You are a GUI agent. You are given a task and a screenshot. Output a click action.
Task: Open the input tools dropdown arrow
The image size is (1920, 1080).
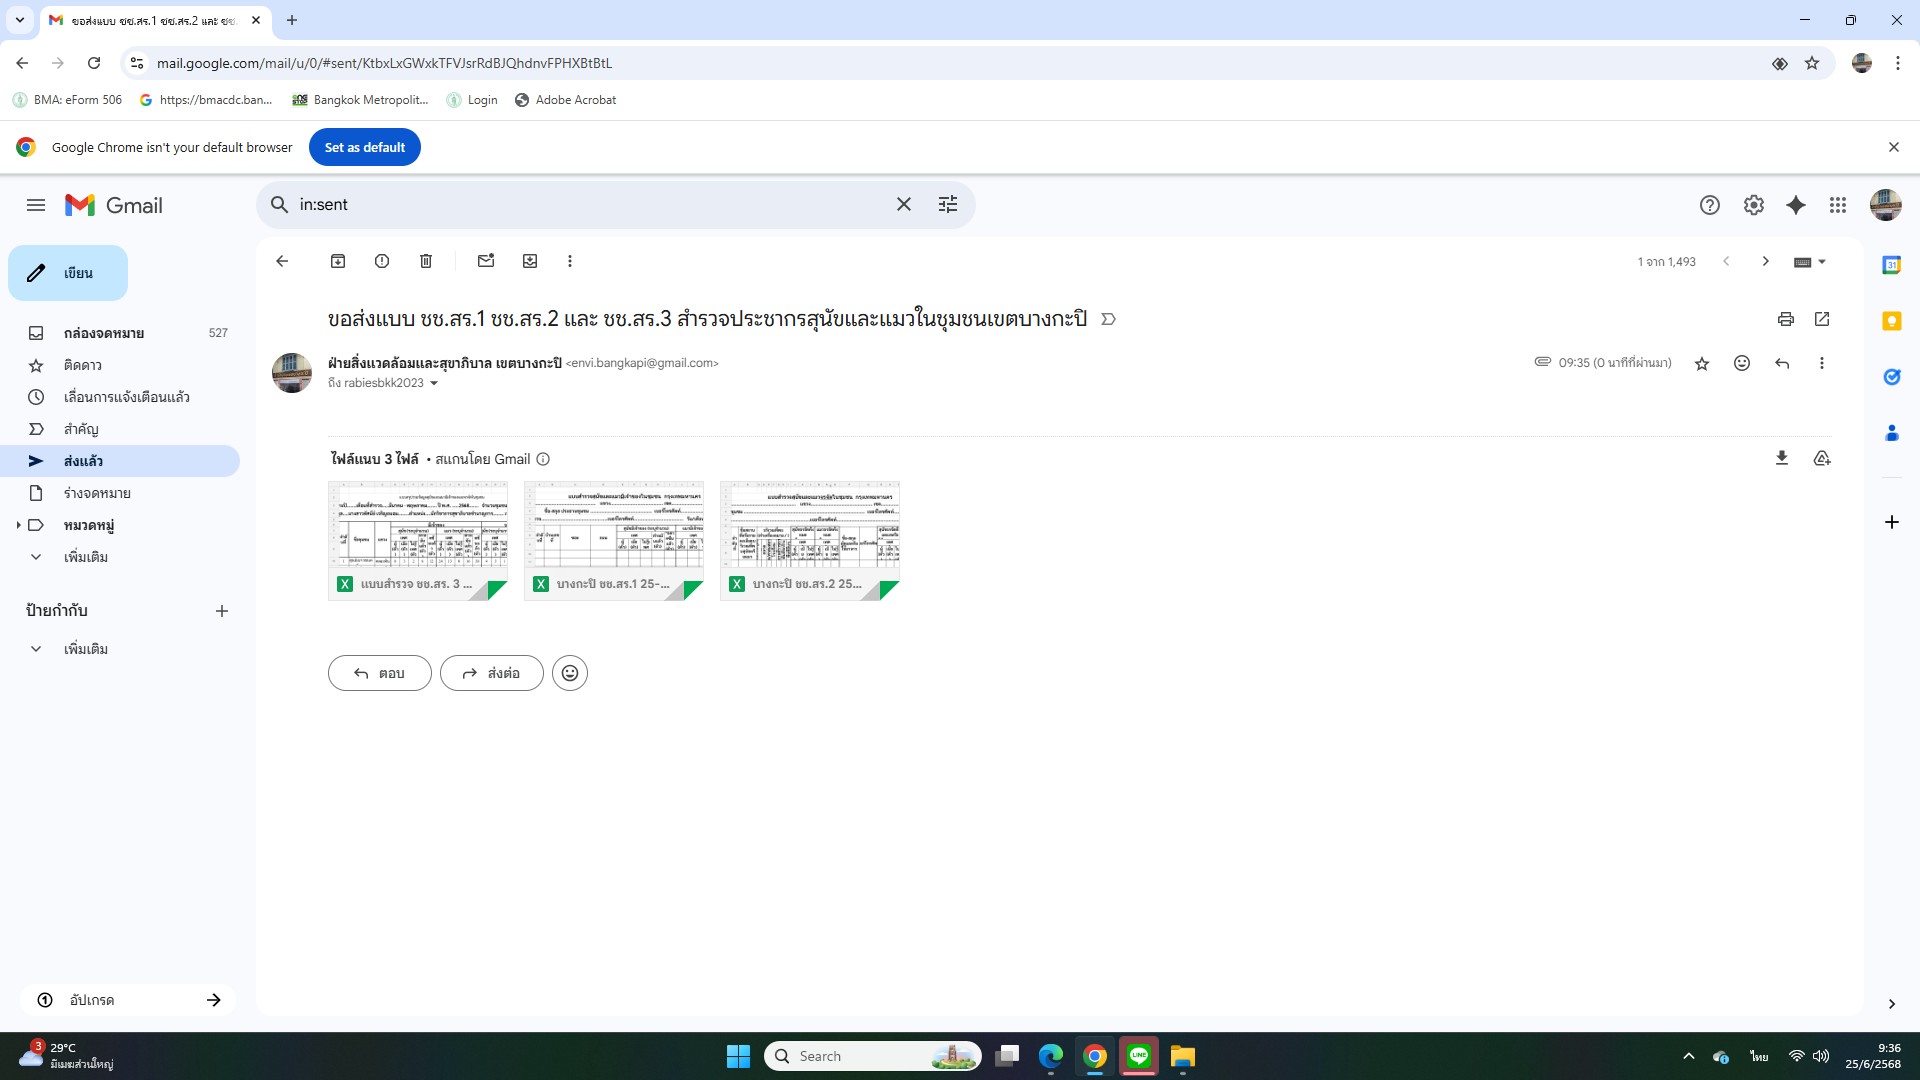pos(1822,262)
